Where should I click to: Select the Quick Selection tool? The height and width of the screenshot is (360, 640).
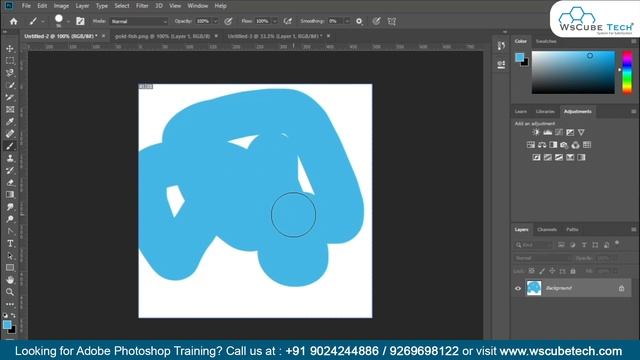pyautogui.click(x=10, y=85)
